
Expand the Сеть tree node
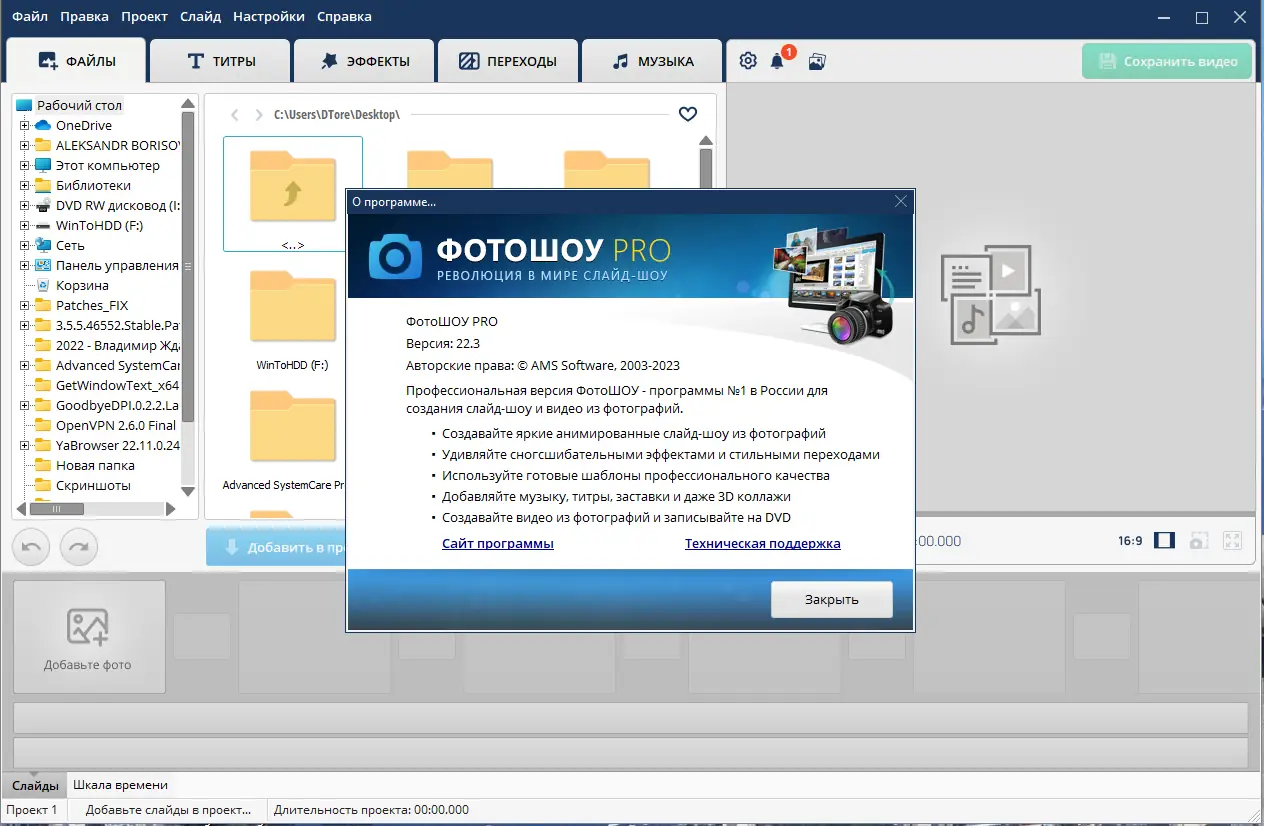tap(24, 246)
